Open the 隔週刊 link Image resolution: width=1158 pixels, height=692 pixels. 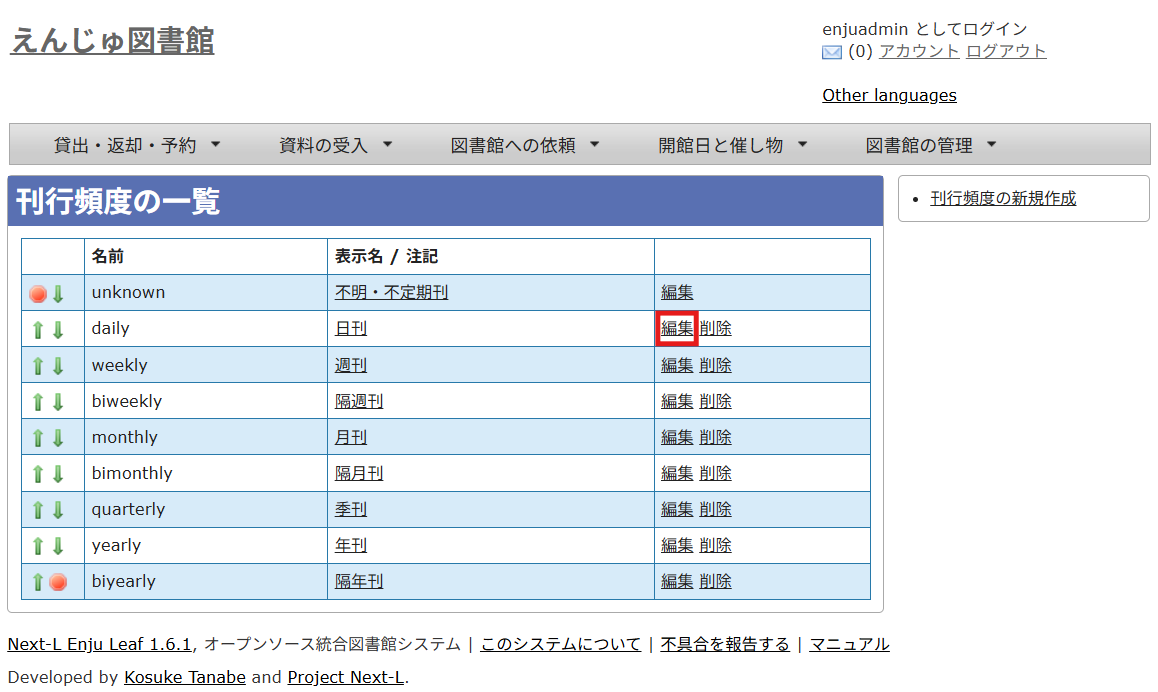click(x=359, y=401)
